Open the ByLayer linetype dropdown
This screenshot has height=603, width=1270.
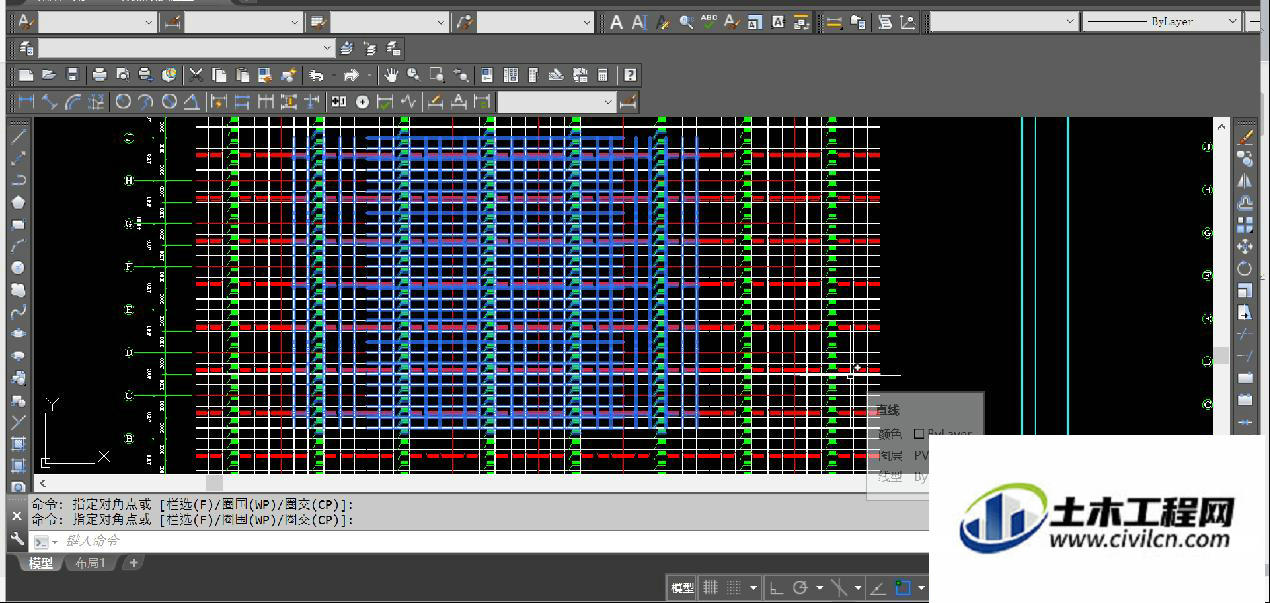coord(1162,22)
